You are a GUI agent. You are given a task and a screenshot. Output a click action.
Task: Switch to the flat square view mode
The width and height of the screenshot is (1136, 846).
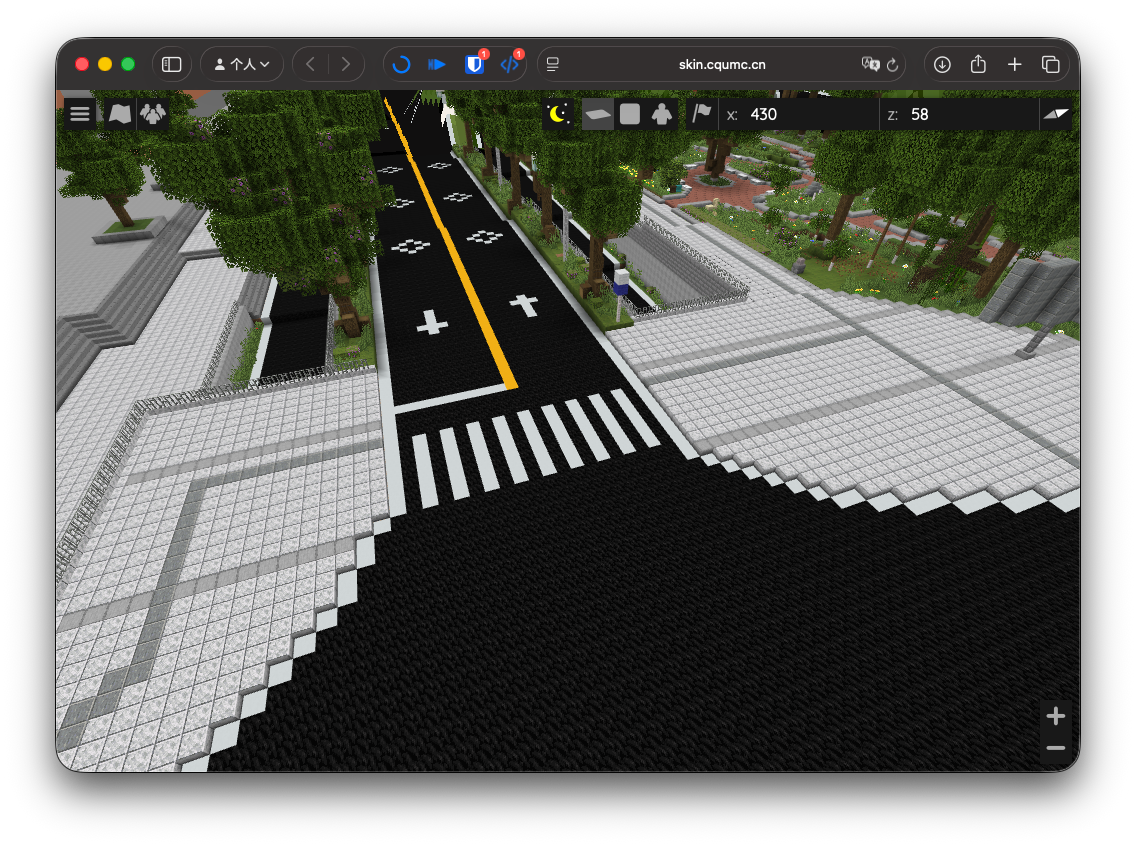[x=630, y=114]
